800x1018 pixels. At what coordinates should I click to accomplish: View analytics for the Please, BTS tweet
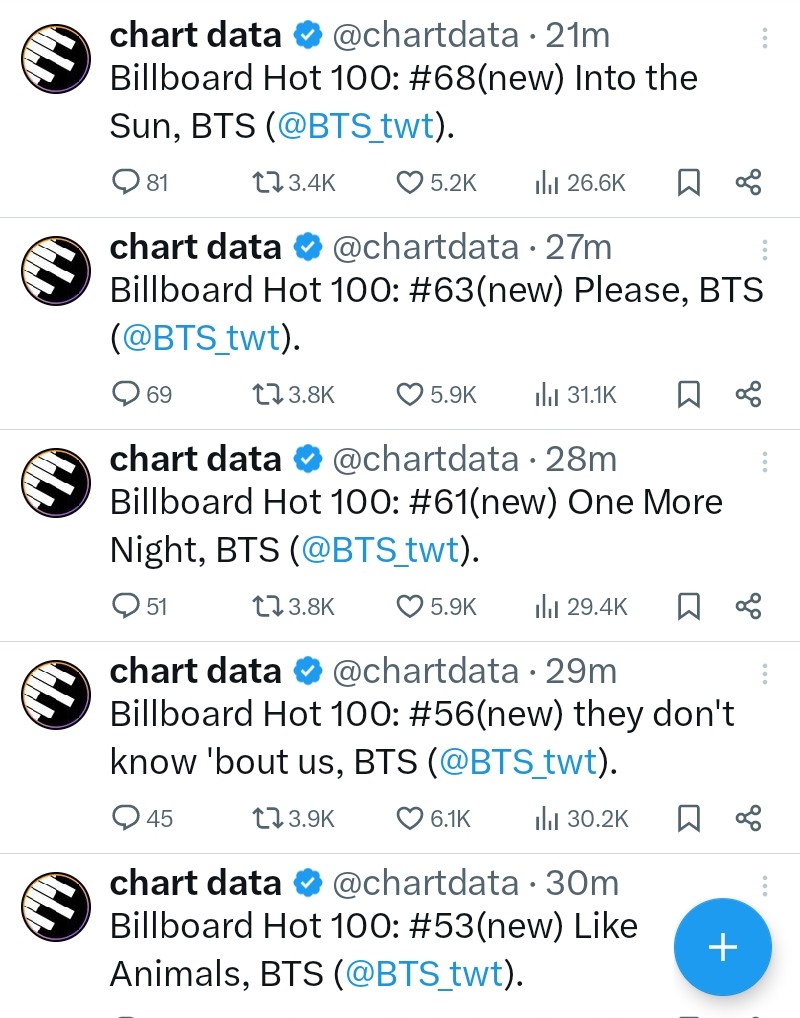coord(546,395)
